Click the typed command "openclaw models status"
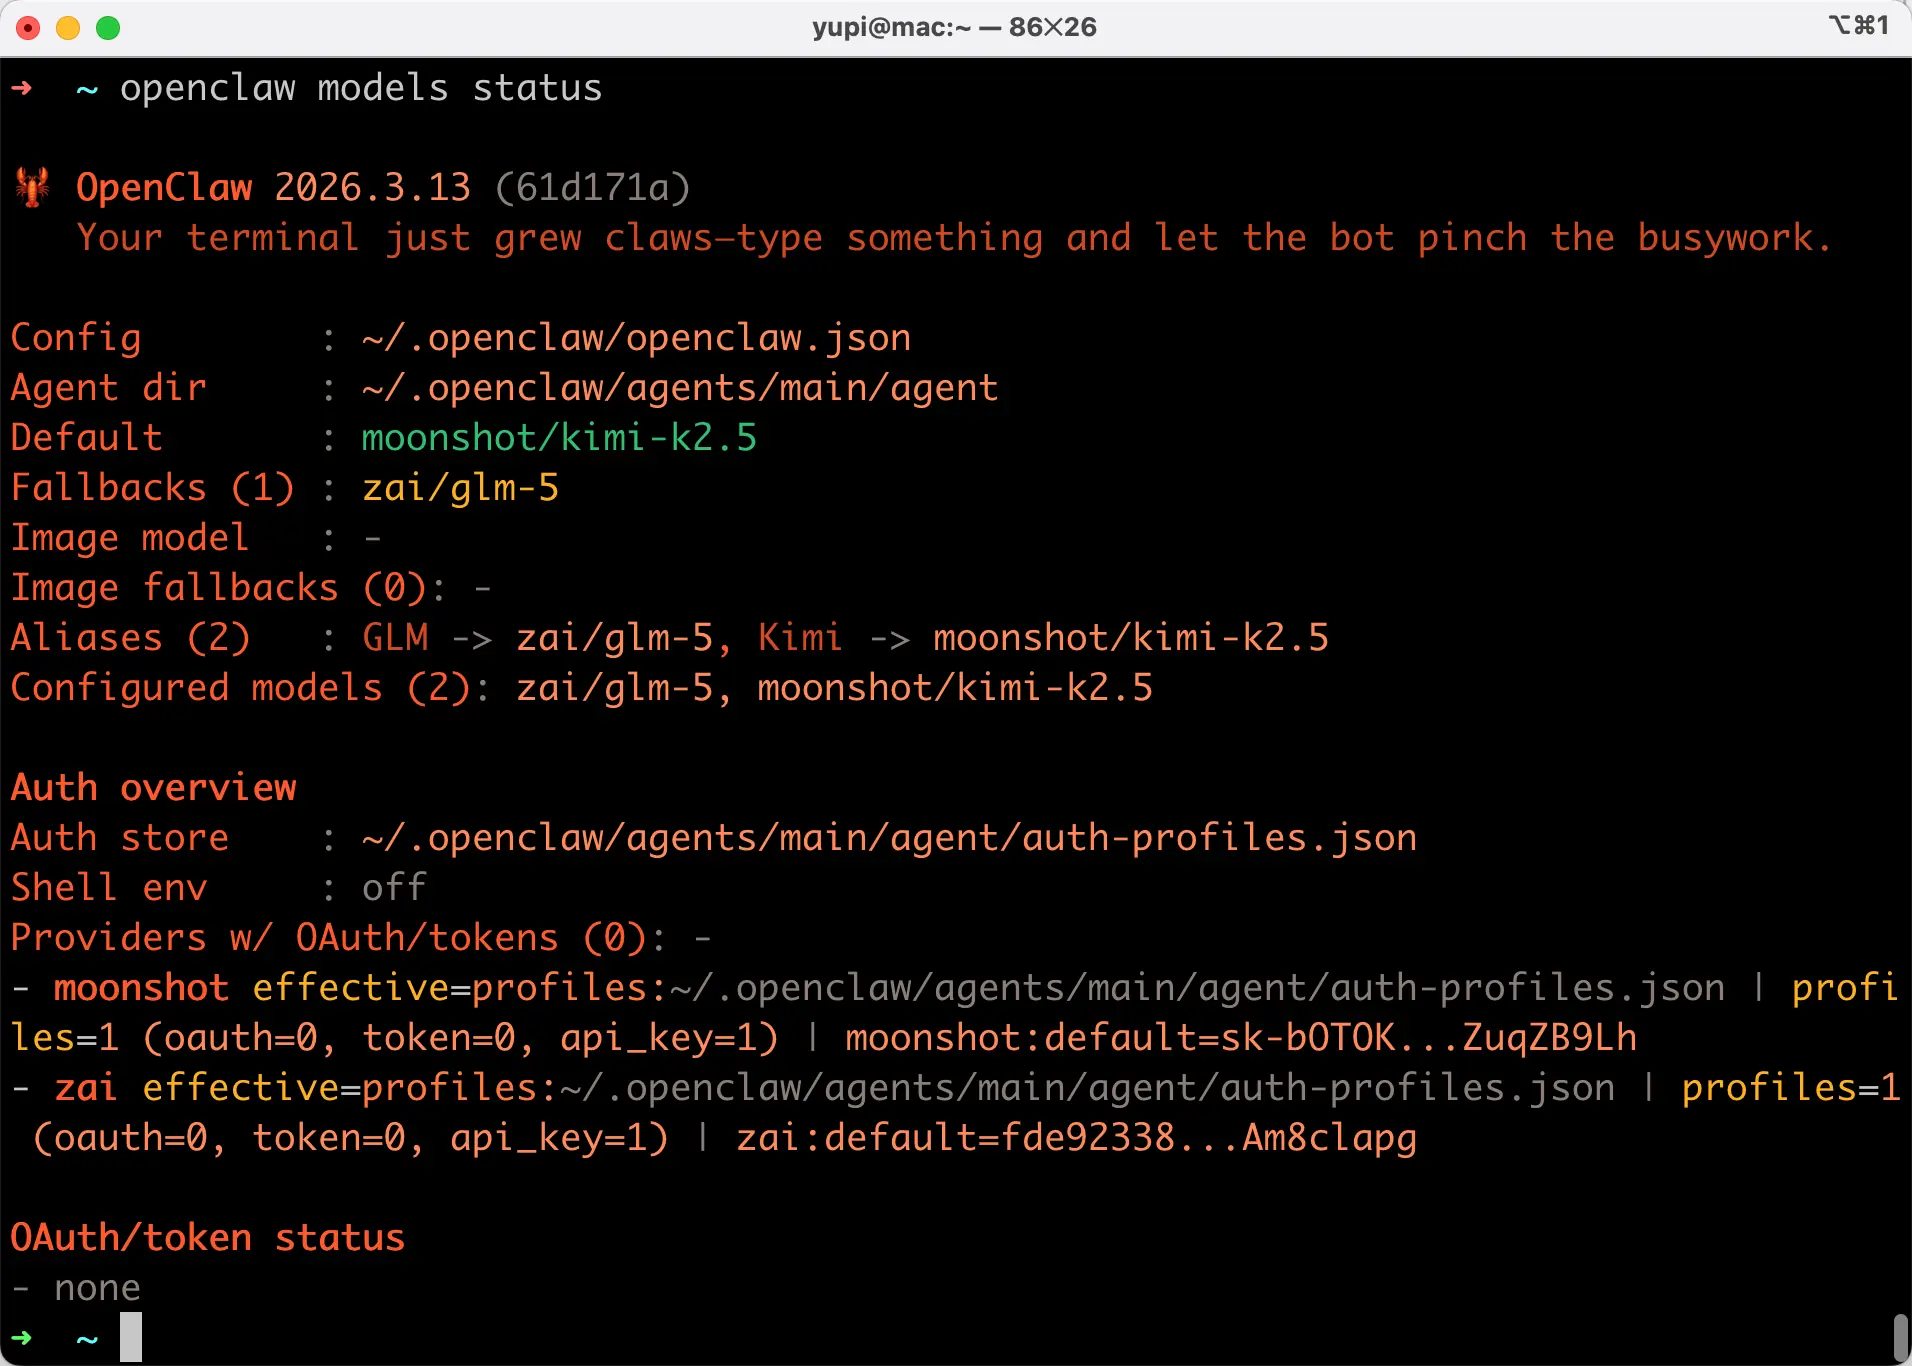This screenshot has height=1366, width=1912. point(361,88)
